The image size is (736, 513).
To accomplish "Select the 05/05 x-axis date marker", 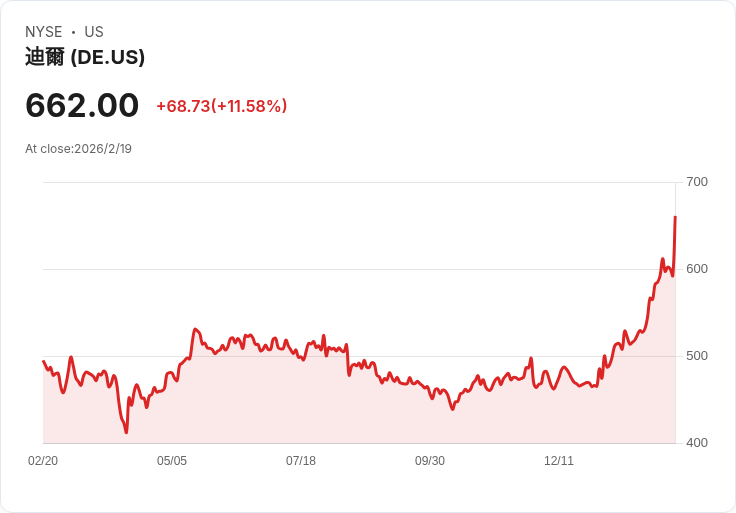I will coord(172,461).
